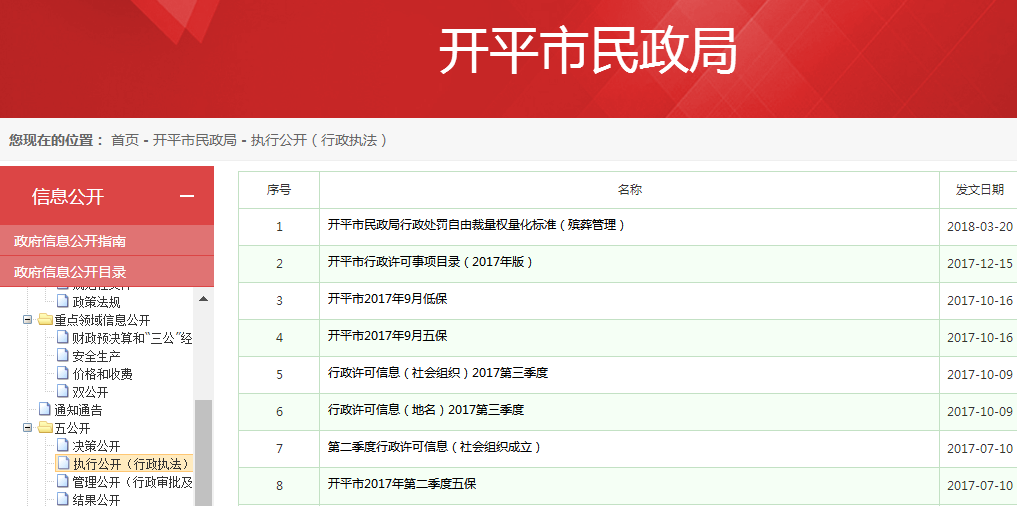Screen dimensions: 1017x506
Task: Click the 序号 column header
Action: 279,189
